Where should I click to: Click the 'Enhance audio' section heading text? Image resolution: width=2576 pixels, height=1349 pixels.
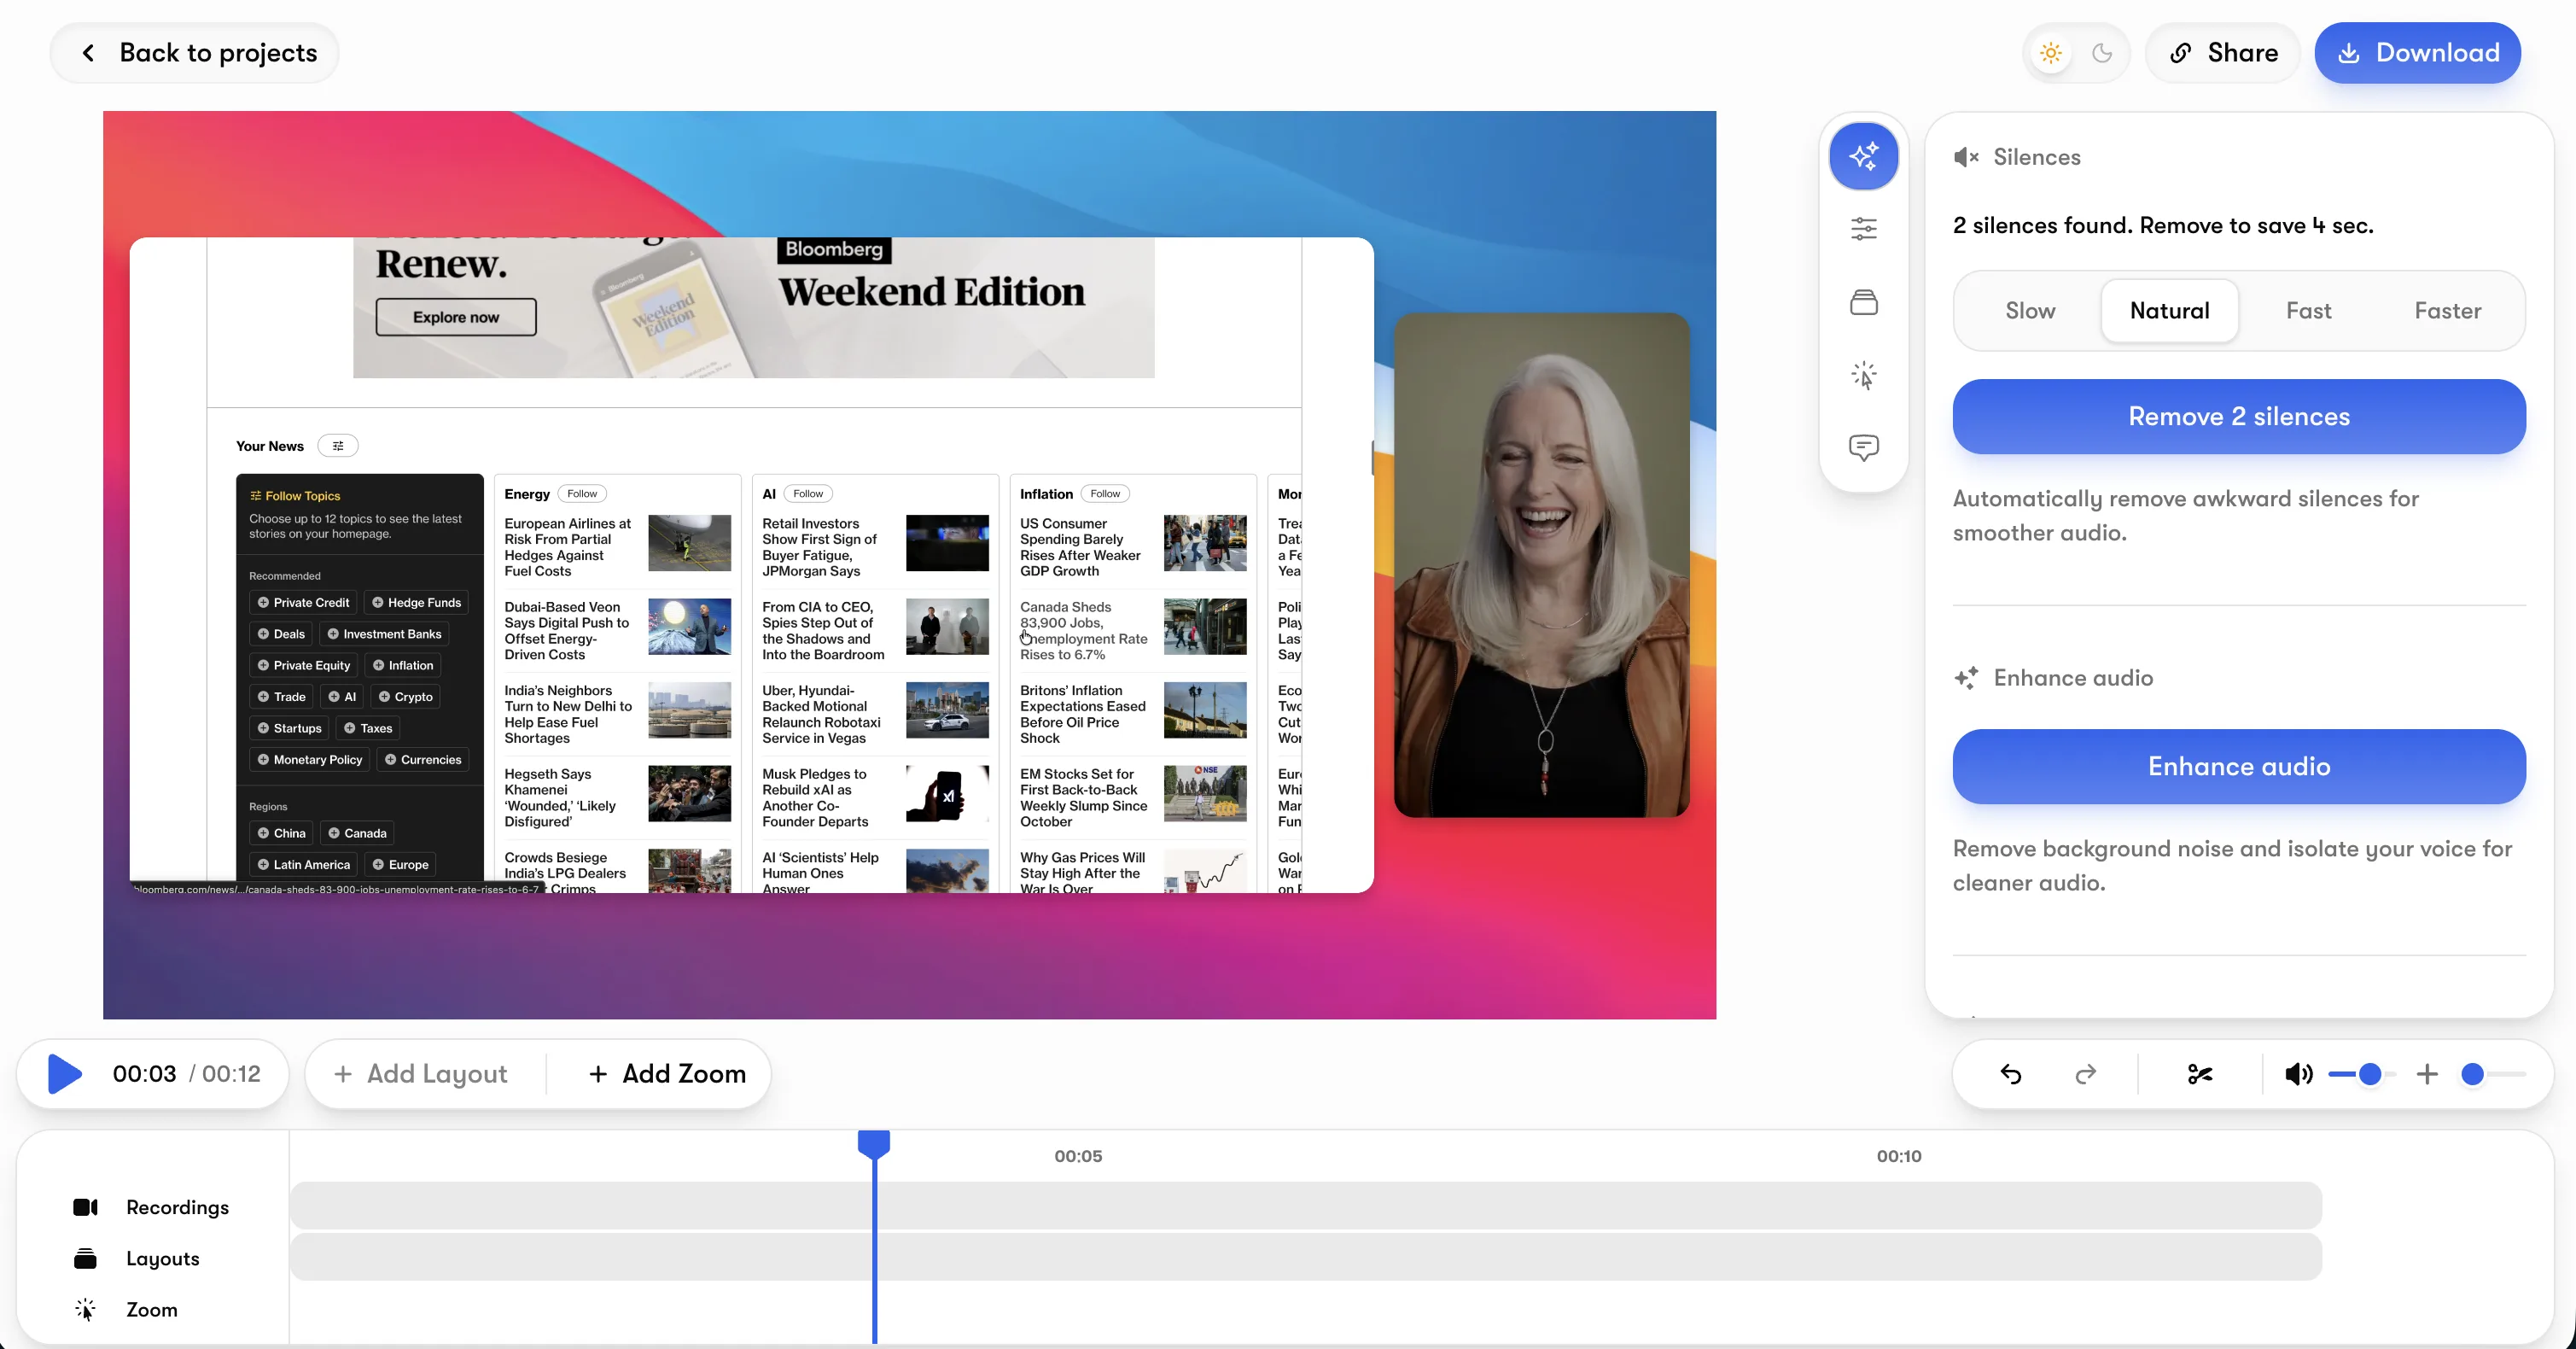(2073, 678)
